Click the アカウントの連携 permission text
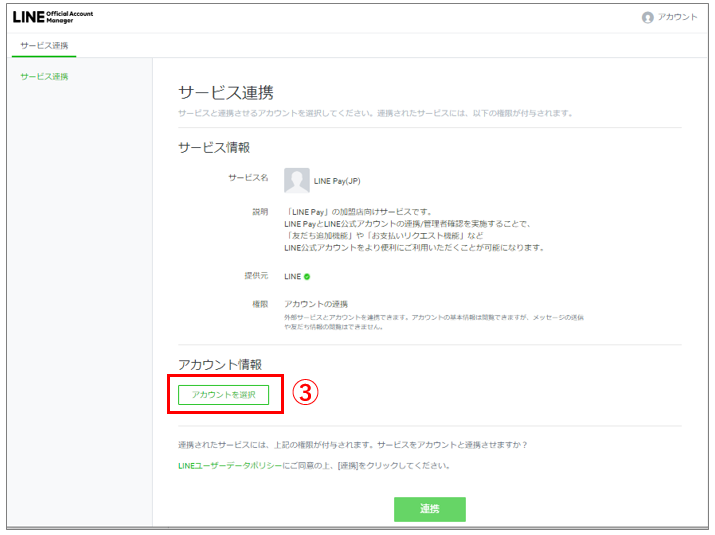Image resolution: width=715 pixels, height=535 pixels. pyautogui.click(x=316, y=304)
